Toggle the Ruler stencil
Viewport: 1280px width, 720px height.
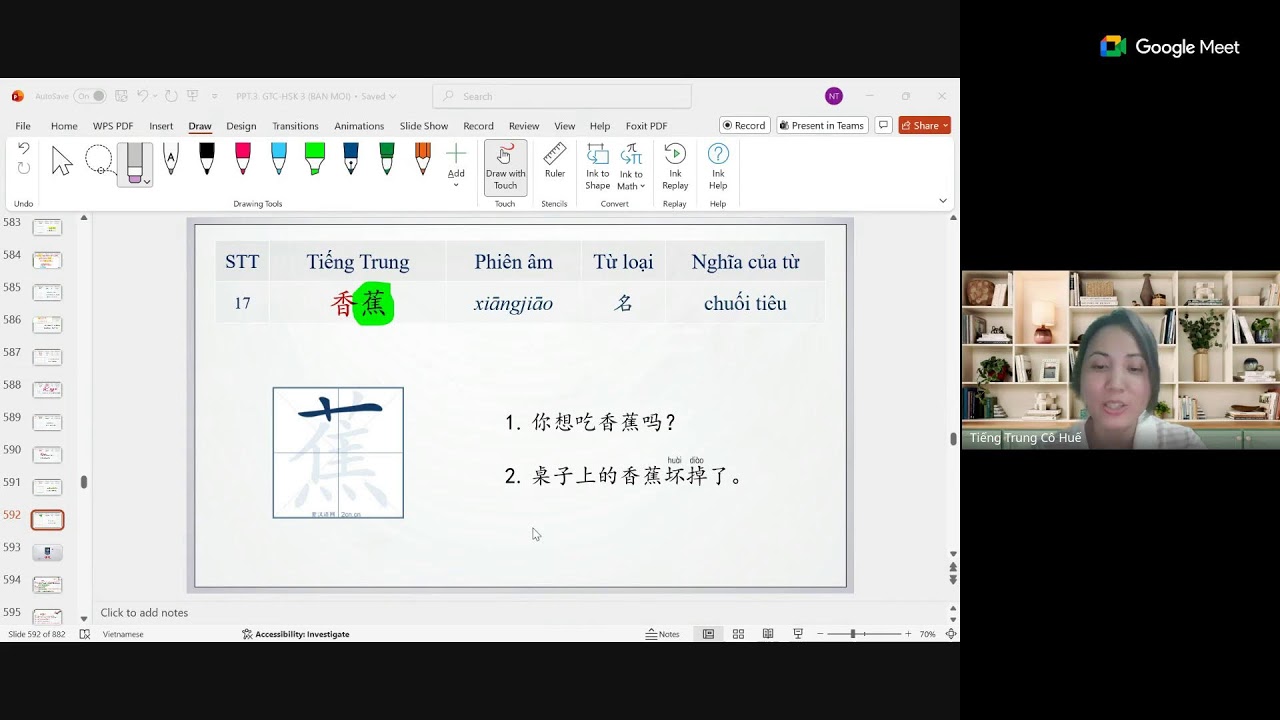pyautogui.click(x=555, y=162)
